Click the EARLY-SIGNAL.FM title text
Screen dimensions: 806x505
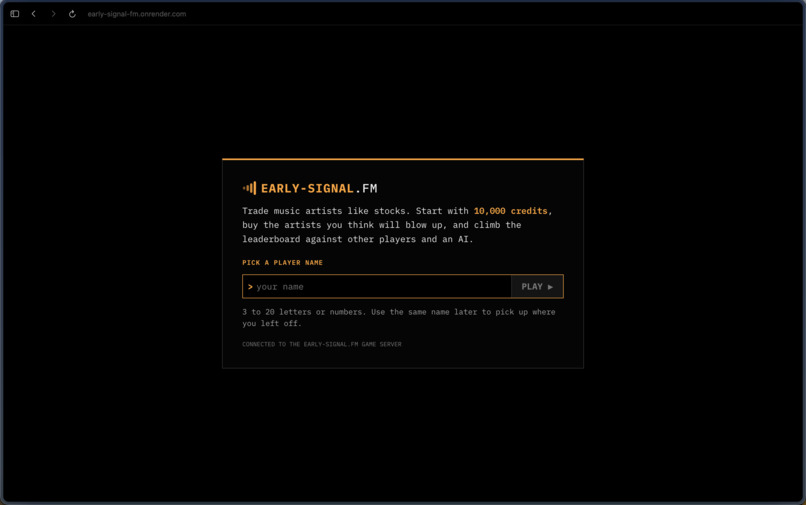click(x=319, y=188)
